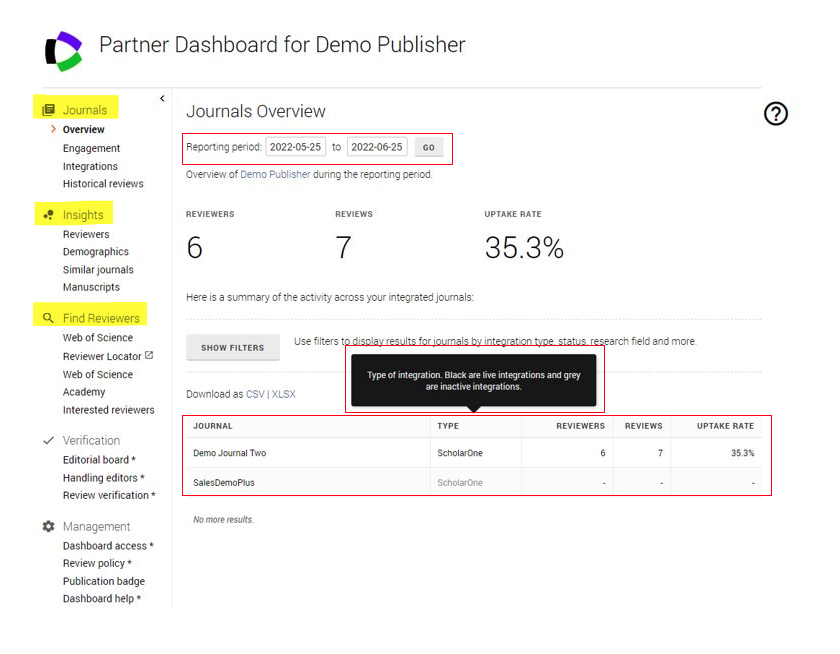
Task: Open Review verification page
Action: tap(109, 495)
